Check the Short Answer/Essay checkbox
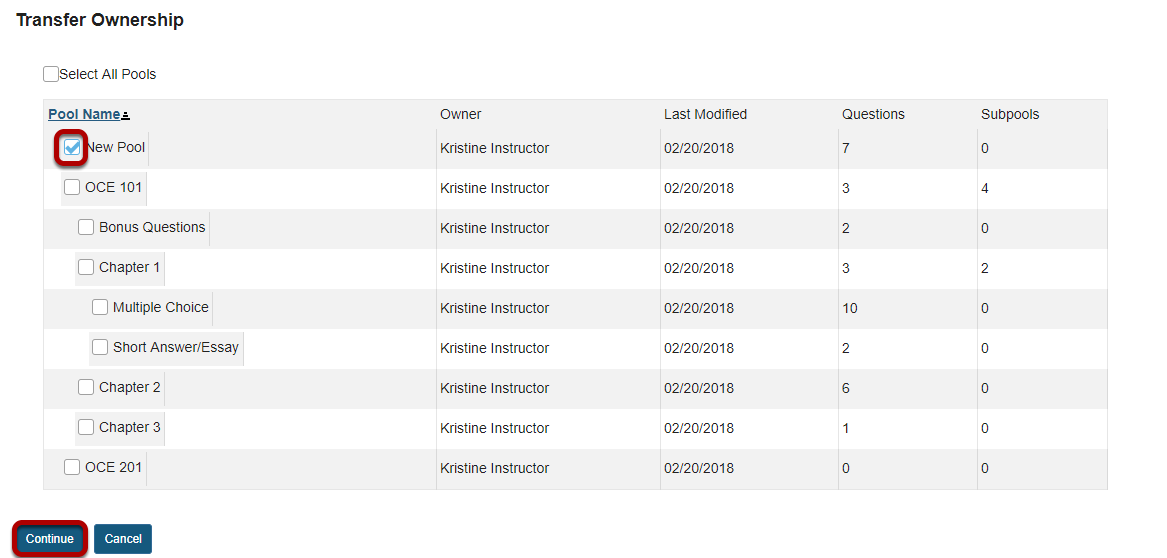The width and height of the screenshot is (1167, 558). coord(100,347)
